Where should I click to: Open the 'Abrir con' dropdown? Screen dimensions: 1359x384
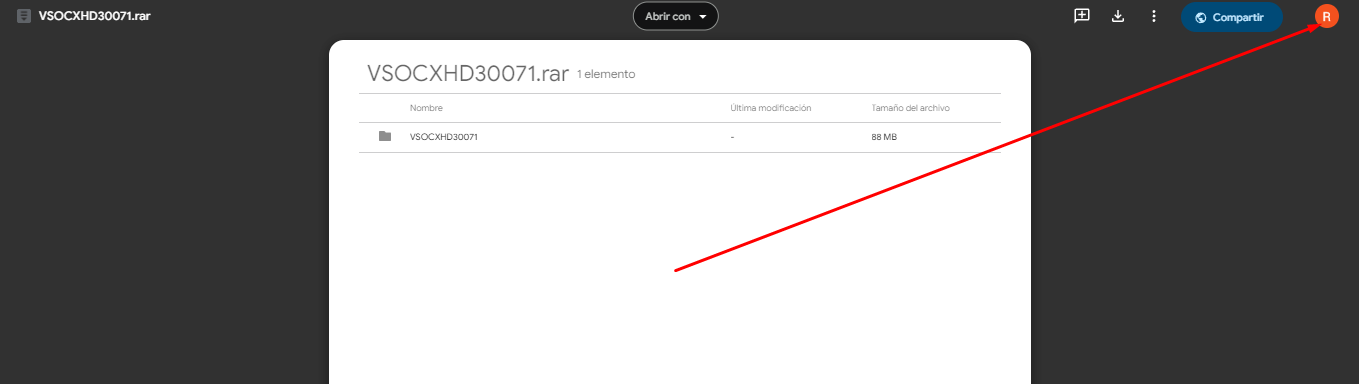676,17
